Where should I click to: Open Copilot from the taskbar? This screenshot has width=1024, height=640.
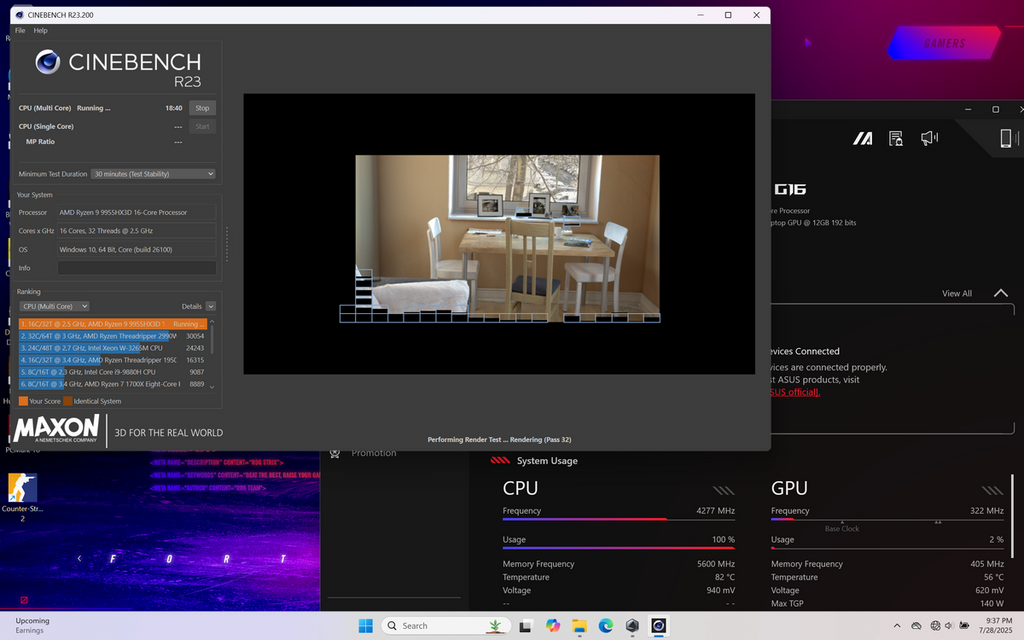click(x=552, y=626)
